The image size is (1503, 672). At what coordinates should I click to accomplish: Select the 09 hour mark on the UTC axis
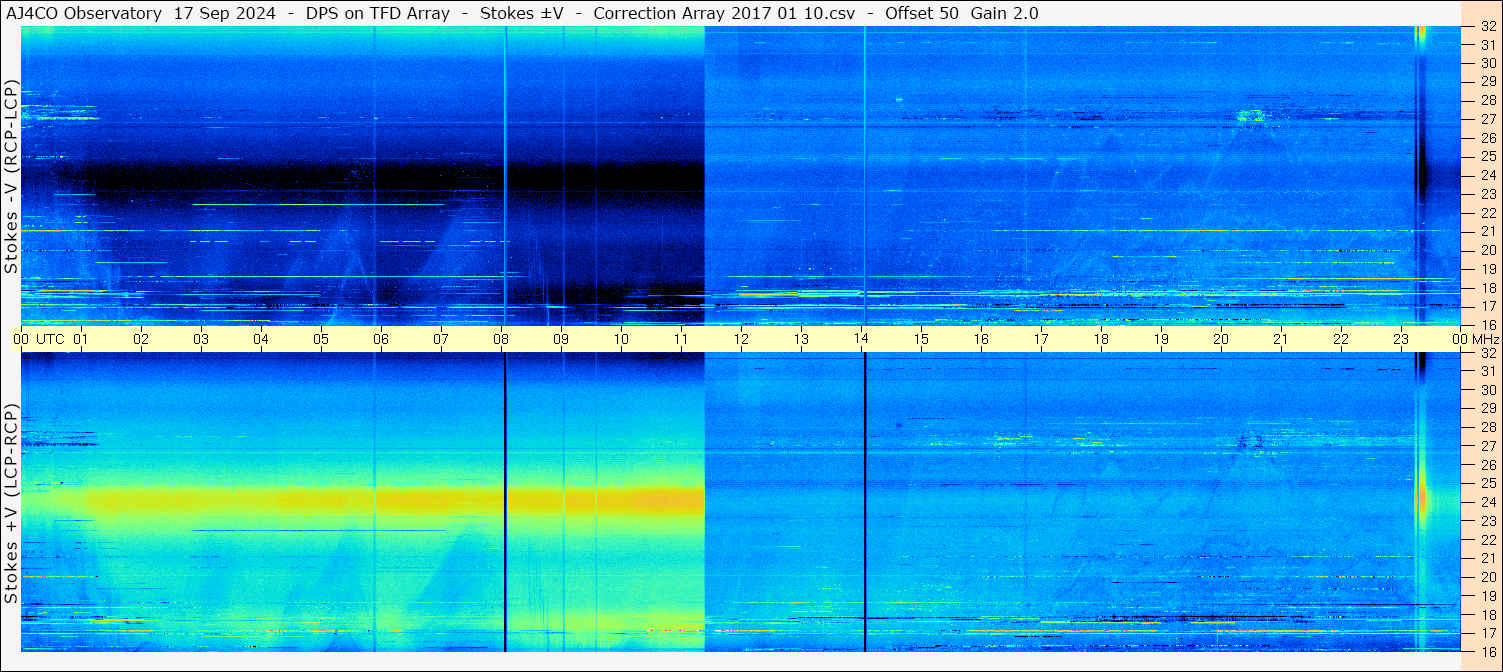point(561,339)
